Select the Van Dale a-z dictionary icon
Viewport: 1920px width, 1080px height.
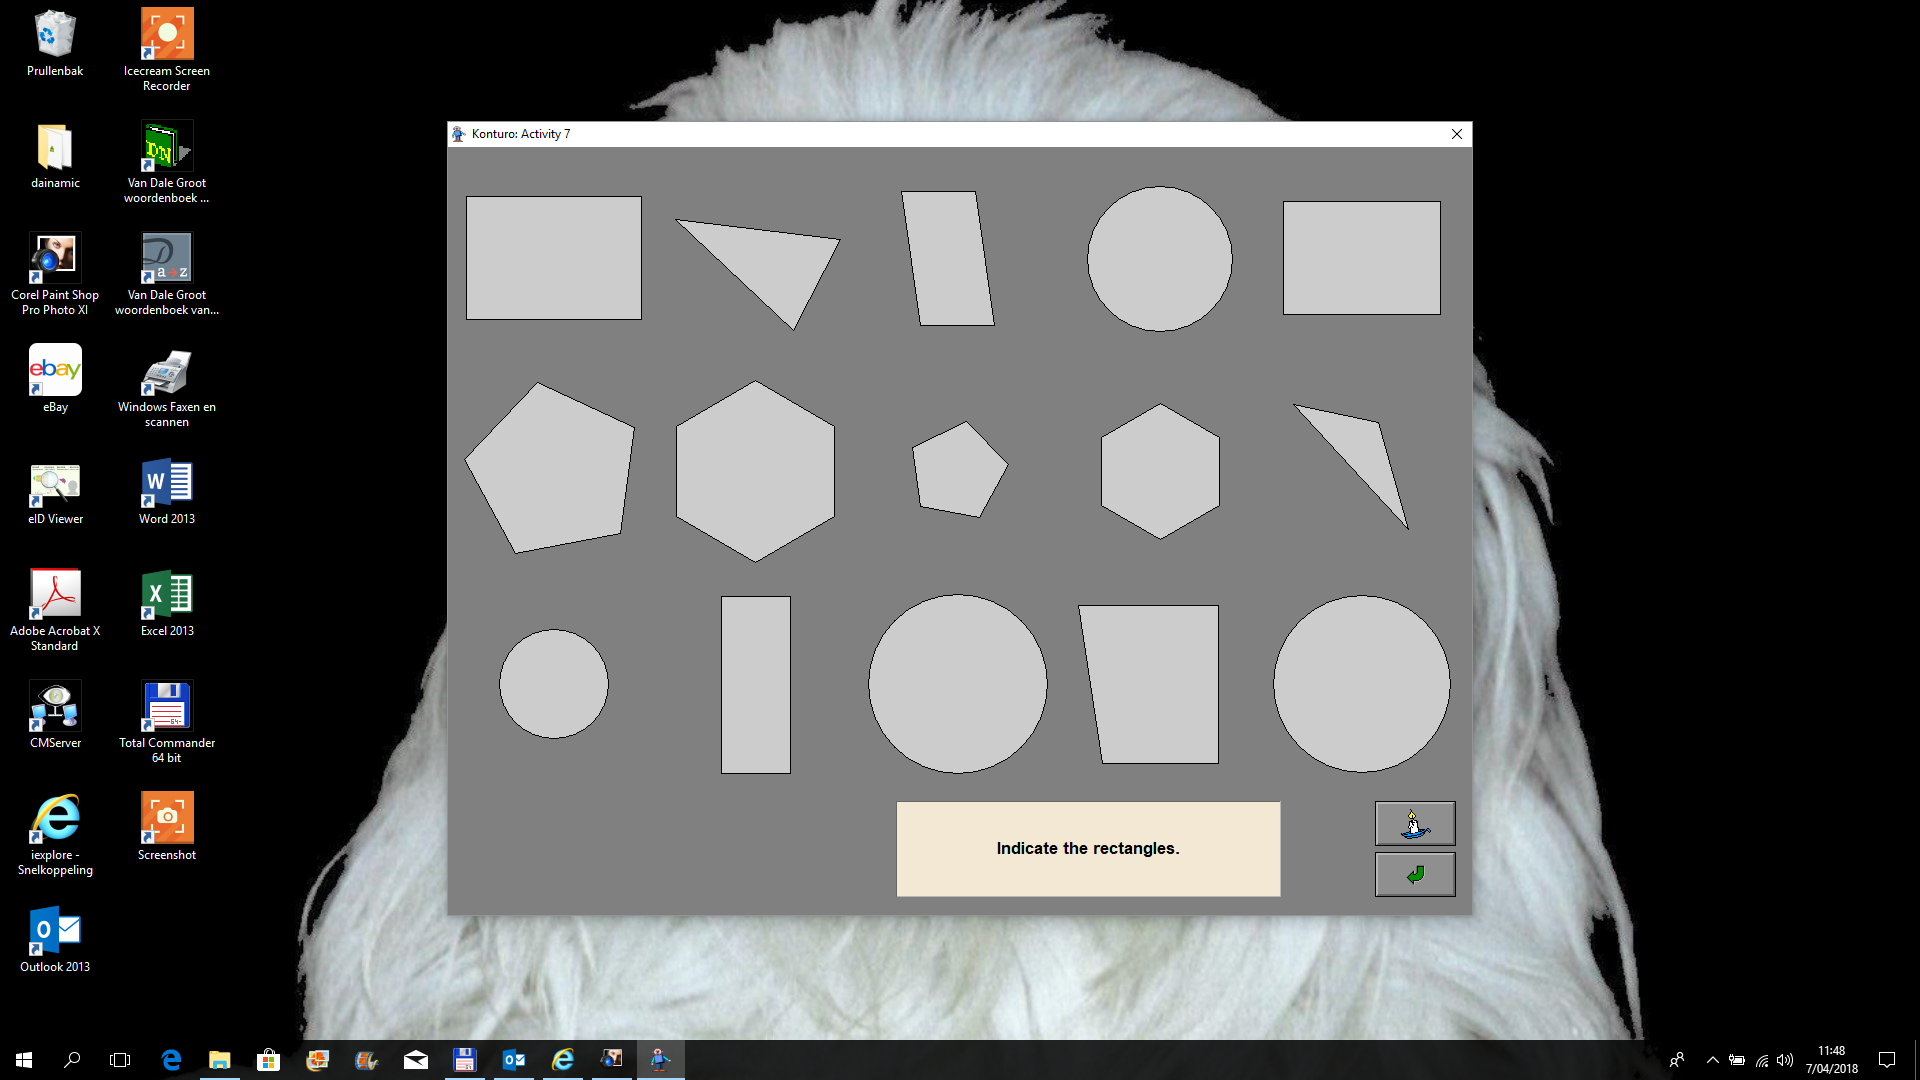pyautogui.click(x=167, y=274)
